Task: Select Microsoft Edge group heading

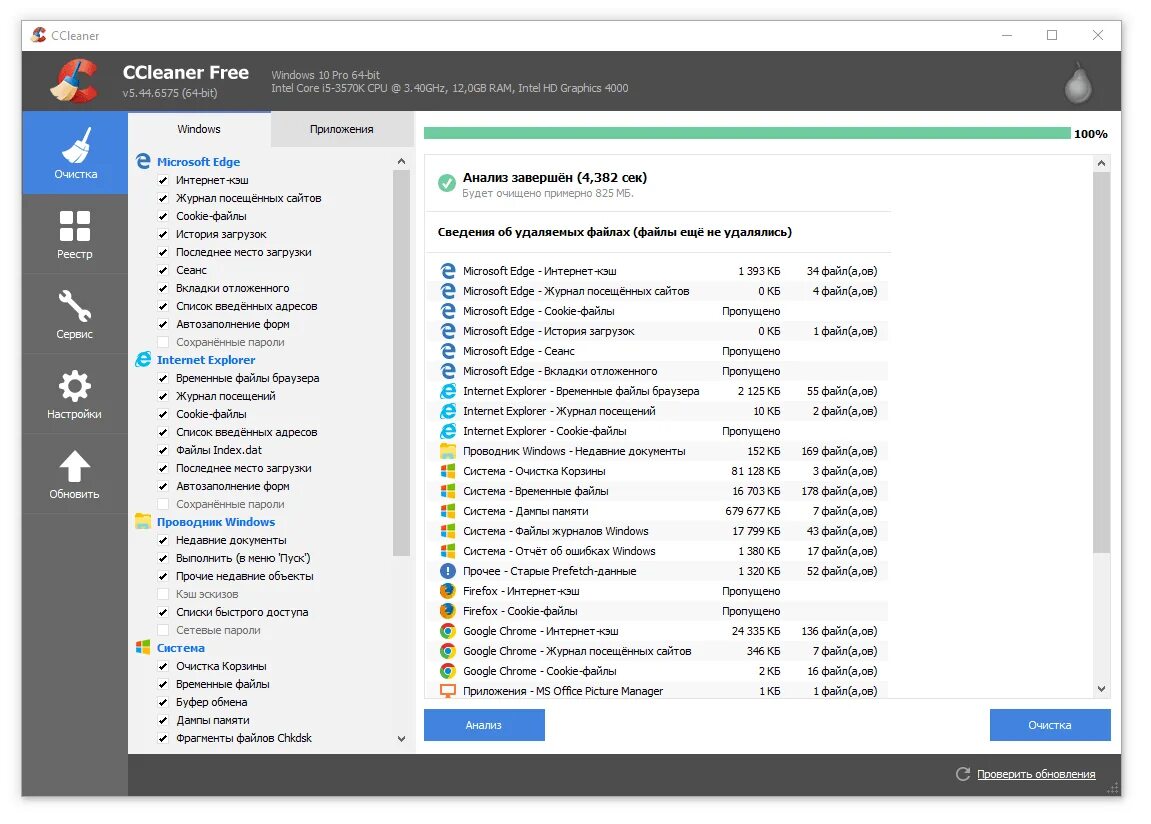Action: tap(198, 161)
